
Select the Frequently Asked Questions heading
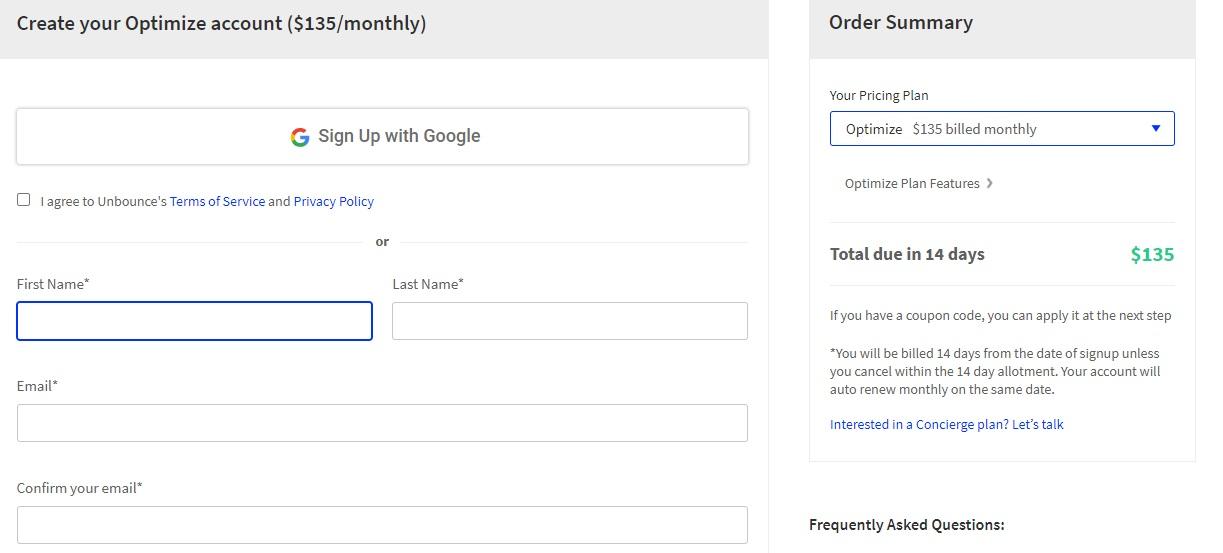[x=906, y=525]
